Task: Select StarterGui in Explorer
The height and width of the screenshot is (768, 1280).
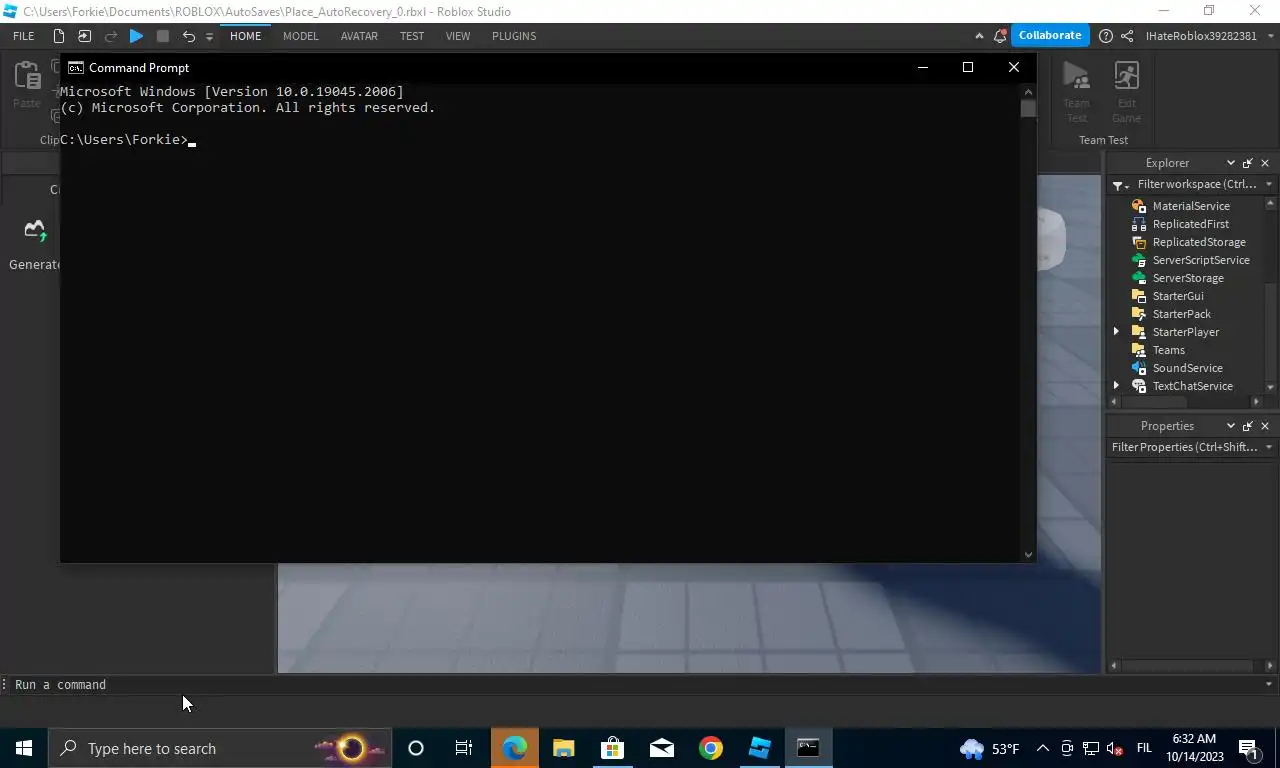Action: coord(1177,296)
